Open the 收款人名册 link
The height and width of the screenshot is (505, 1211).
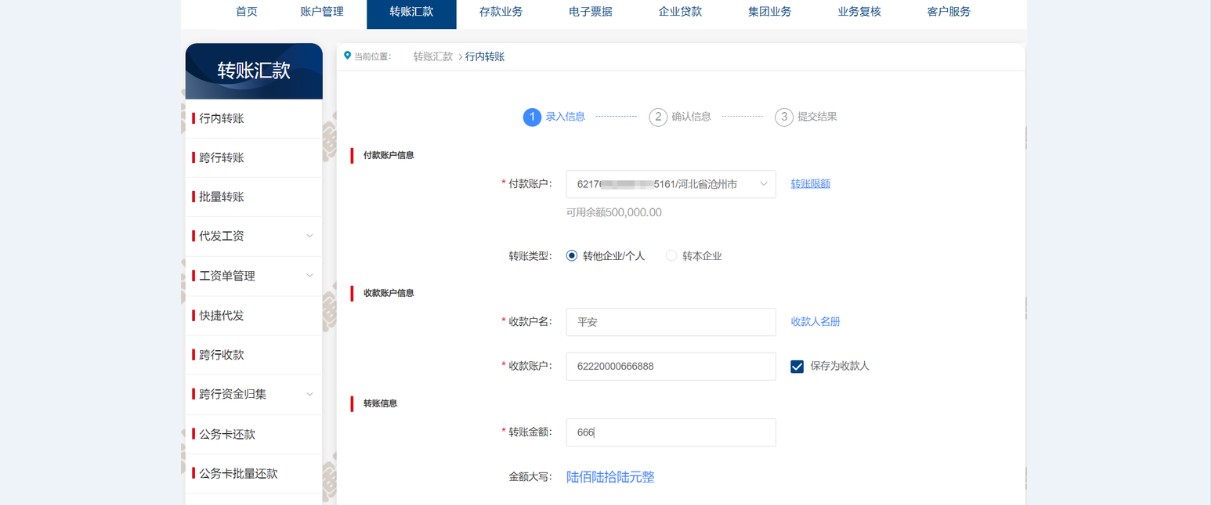(x=816, y=322)
